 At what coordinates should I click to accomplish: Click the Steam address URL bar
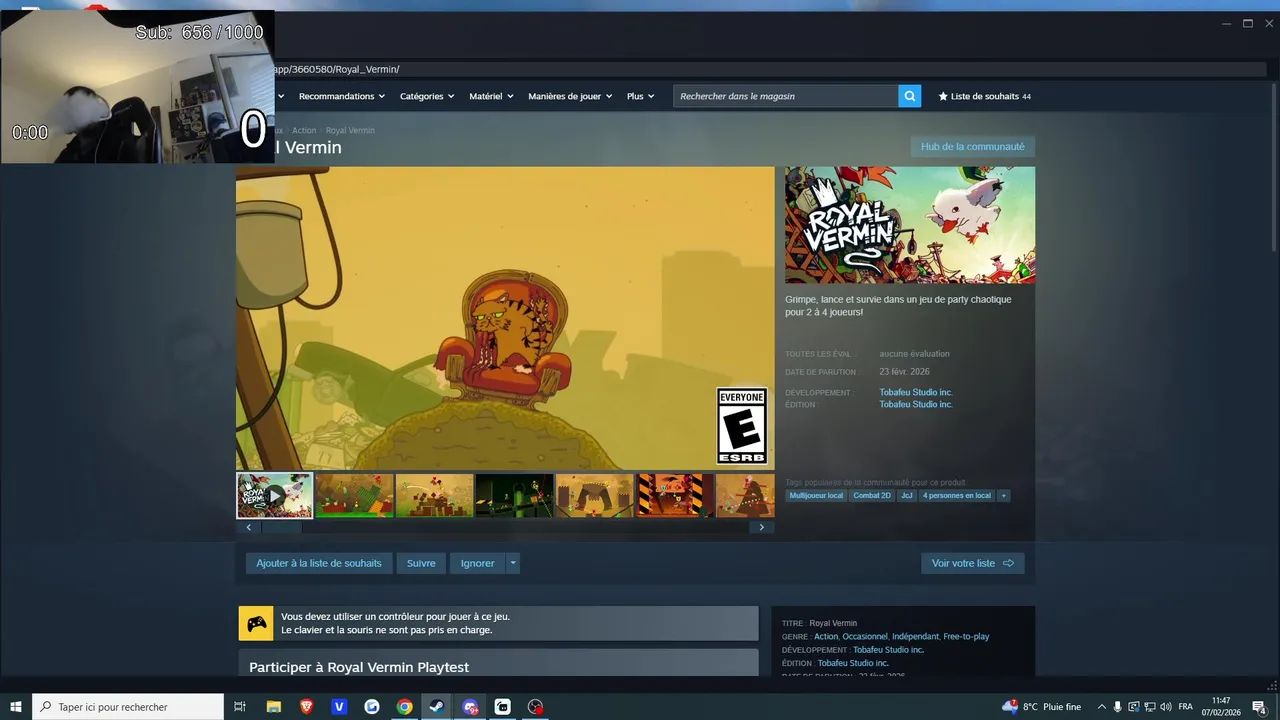pos(770,69)
